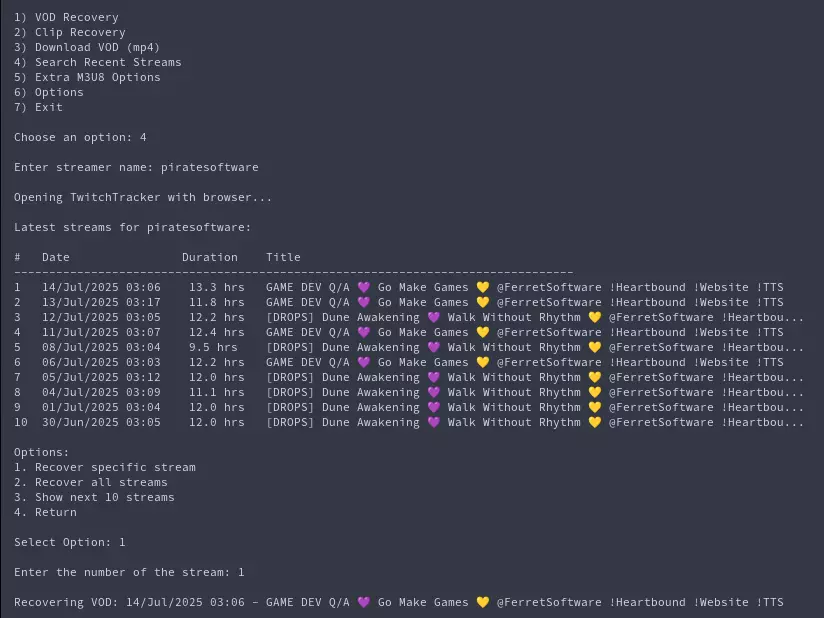Click the '6) Options' menu line
The height and width of the screenshot is (618, 824).
(x=49, y=92)
